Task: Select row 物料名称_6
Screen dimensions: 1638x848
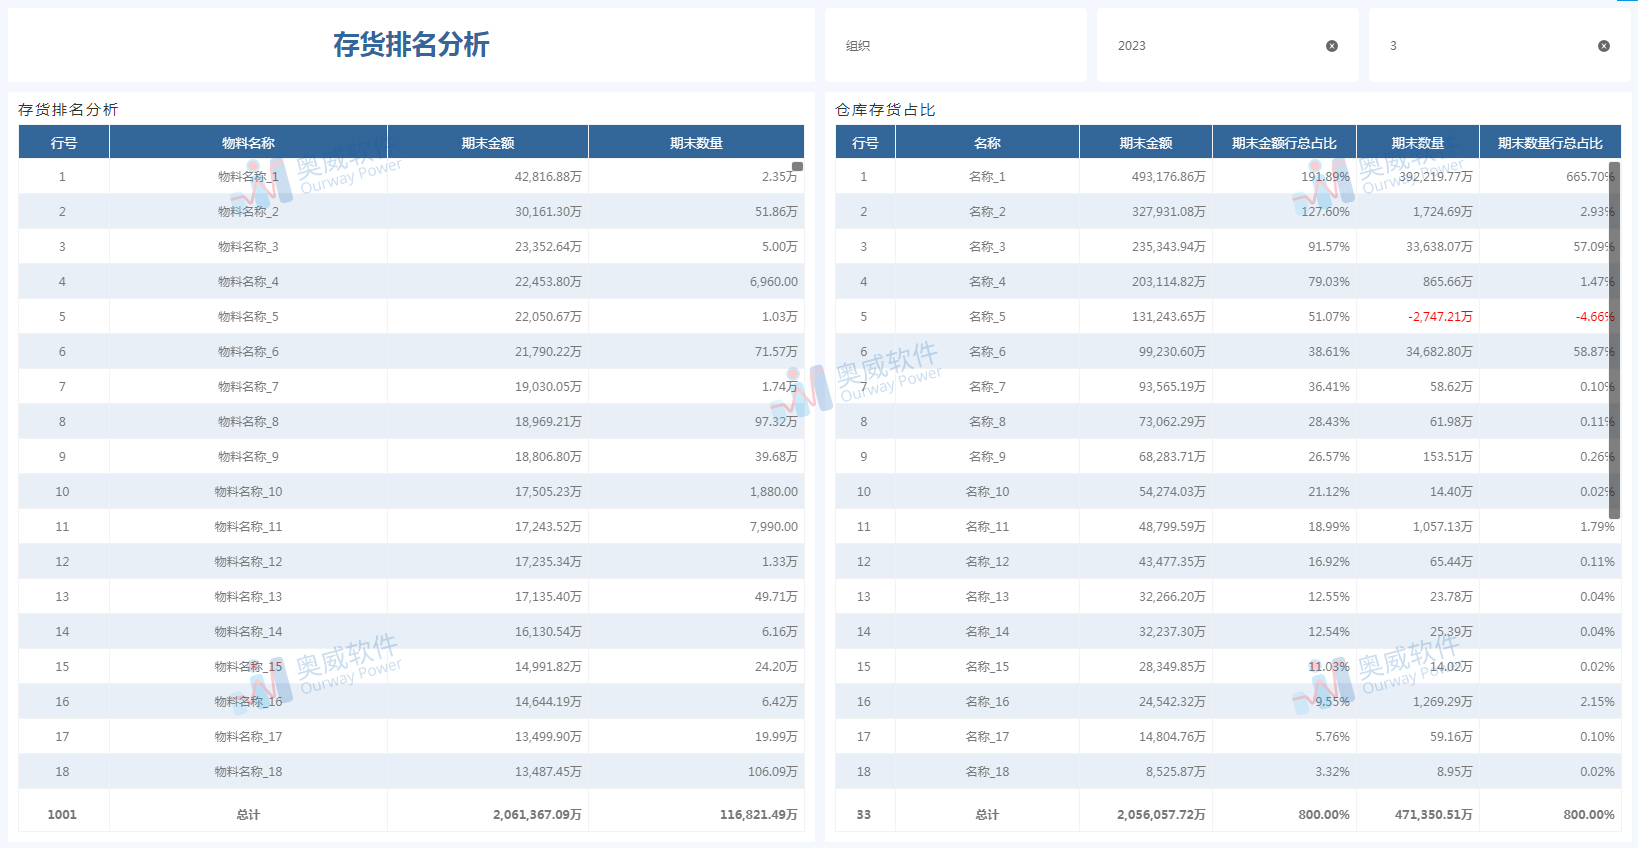Action: (411, 352)
